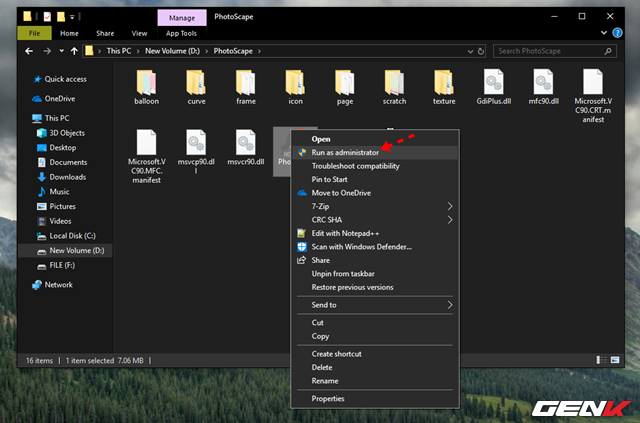Screen dimensions: 640x423
Task: Expand the recent locations dropdown
Action: tap(61, 51)
